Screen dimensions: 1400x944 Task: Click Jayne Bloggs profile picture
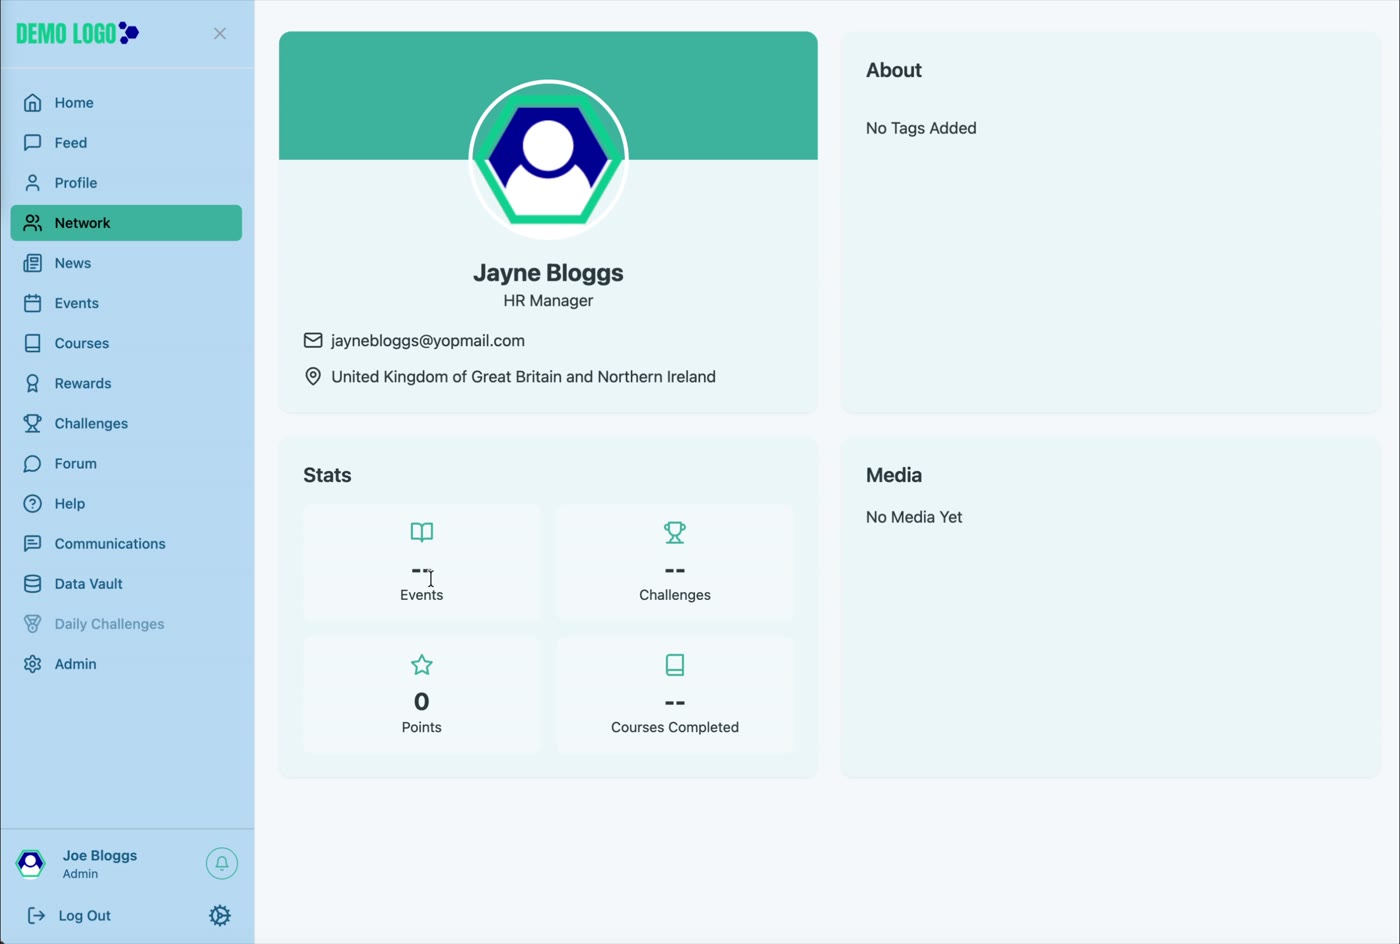pos(548,159)
